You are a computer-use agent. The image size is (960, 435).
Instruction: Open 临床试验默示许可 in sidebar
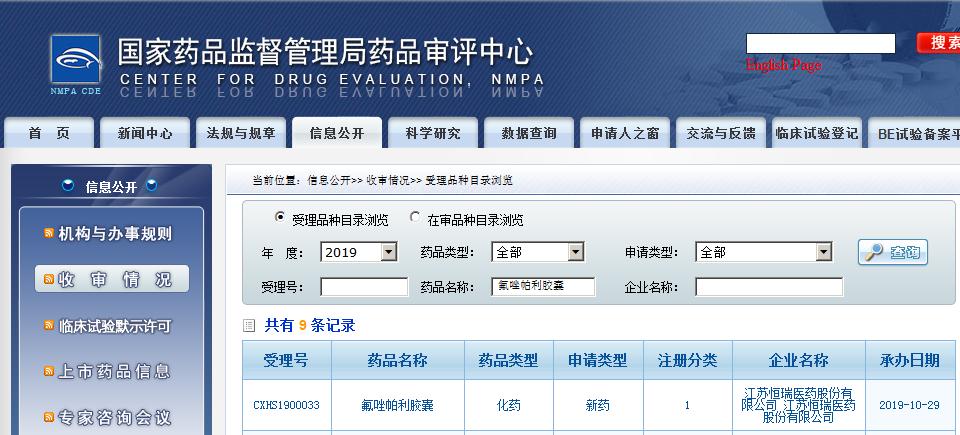point(114,326)
